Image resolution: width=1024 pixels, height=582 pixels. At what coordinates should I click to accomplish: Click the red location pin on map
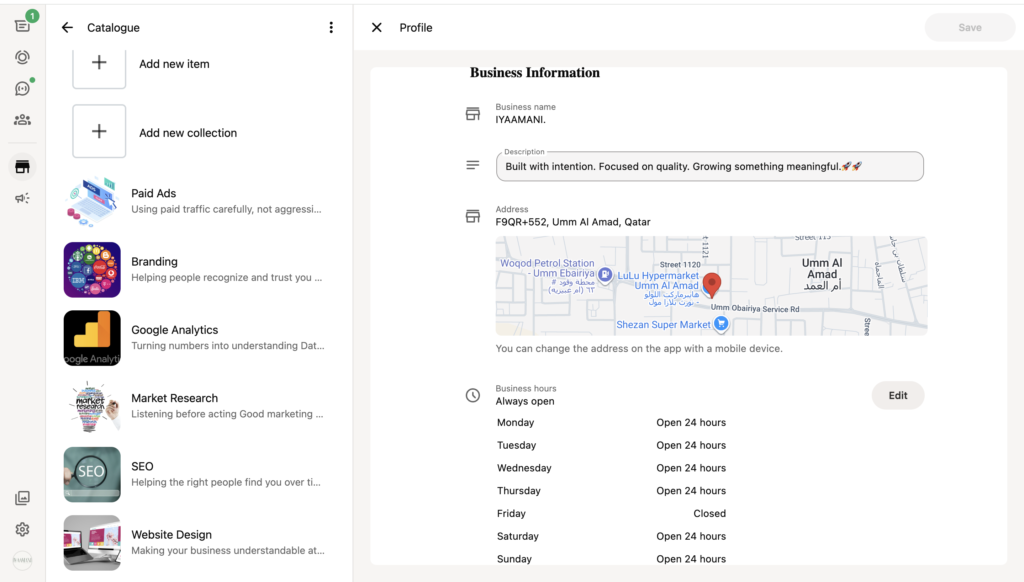point(712,285)
